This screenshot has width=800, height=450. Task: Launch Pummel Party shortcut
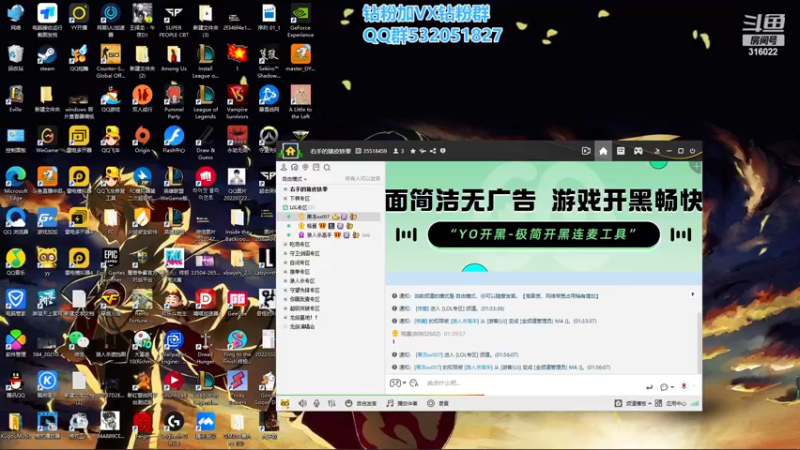click(173, 102)
